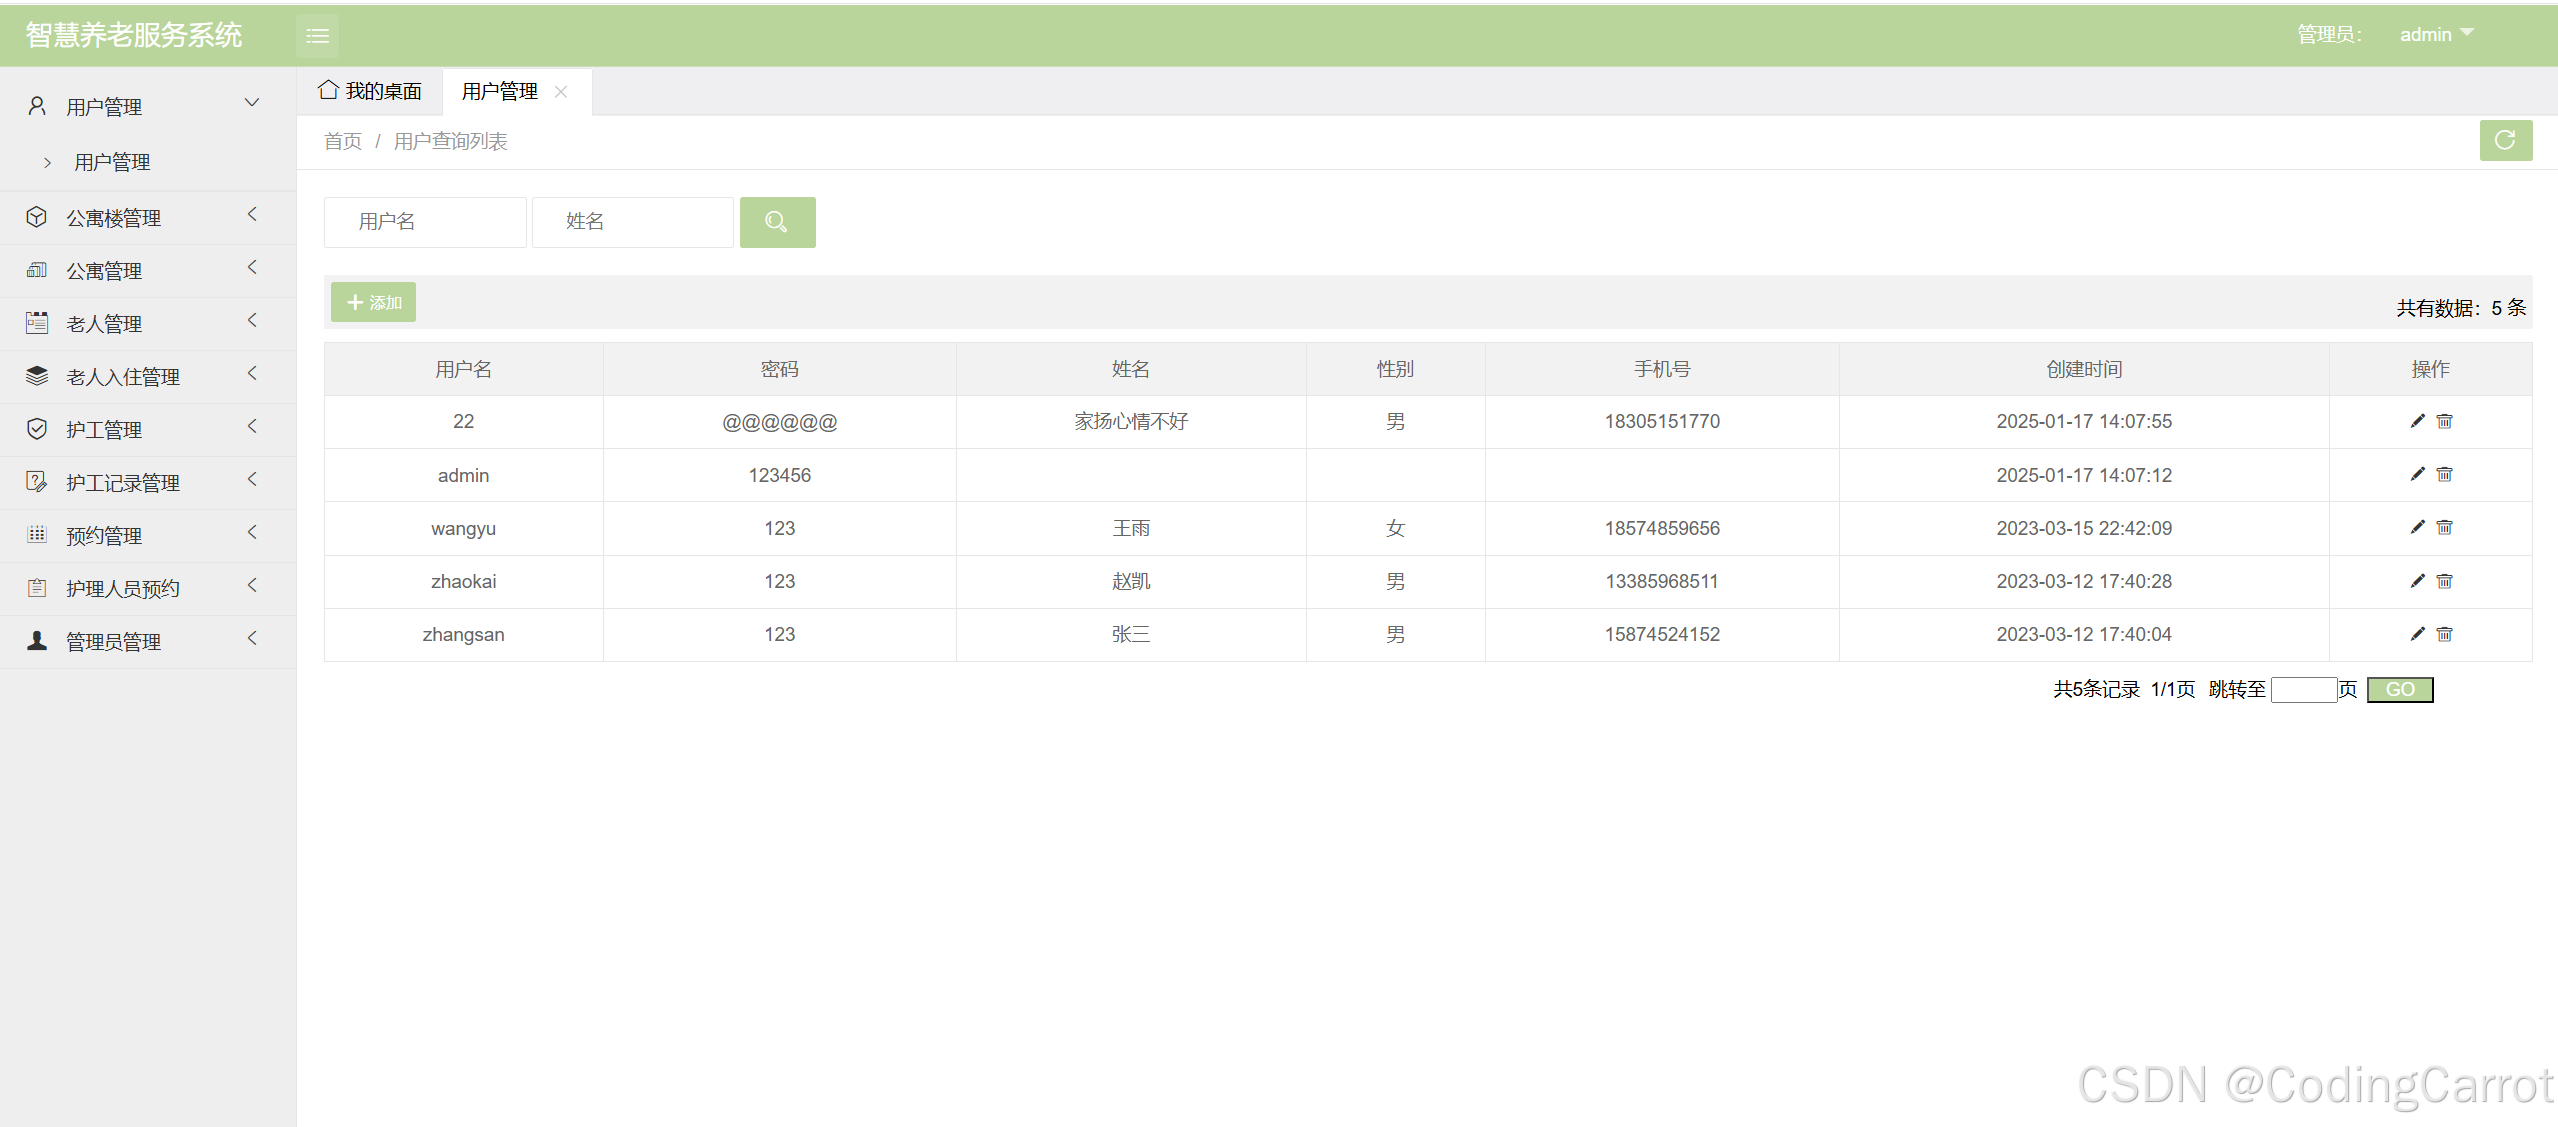
Task: Expand the 公寓管理 menu chevron
Action: [x=252, y=267]
